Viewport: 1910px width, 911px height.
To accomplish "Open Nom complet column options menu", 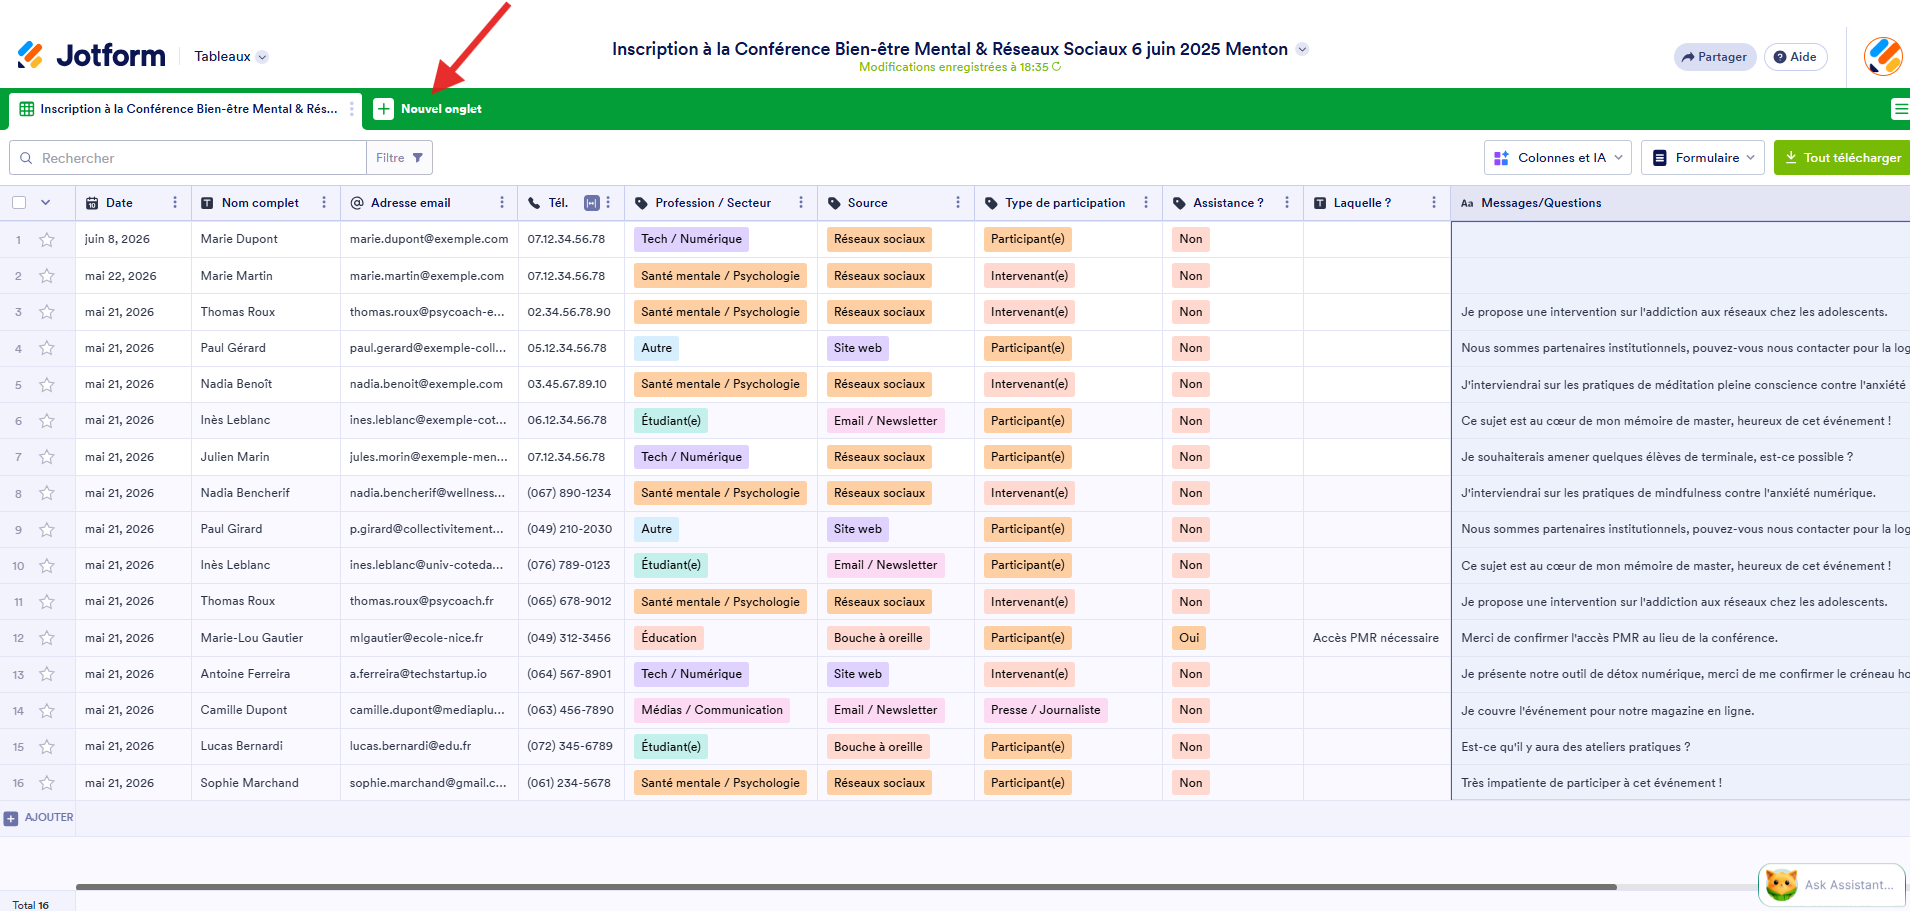I will pyautogui.click(x=324, y=203).
